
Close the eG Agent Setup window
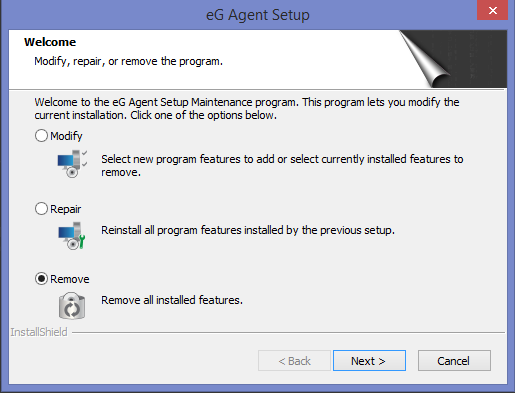(493, 10)
